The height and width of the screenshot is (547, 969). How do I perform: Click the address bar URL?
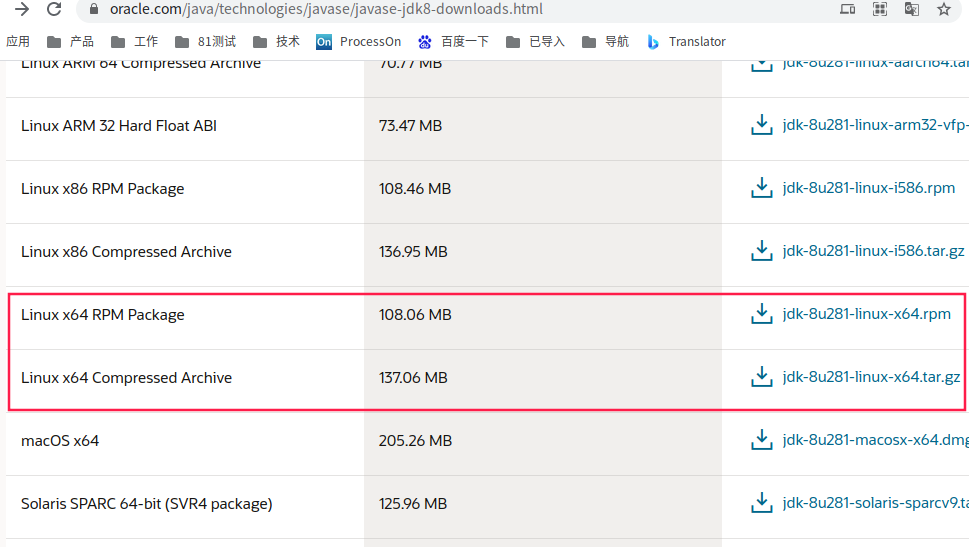click(326, 9)
